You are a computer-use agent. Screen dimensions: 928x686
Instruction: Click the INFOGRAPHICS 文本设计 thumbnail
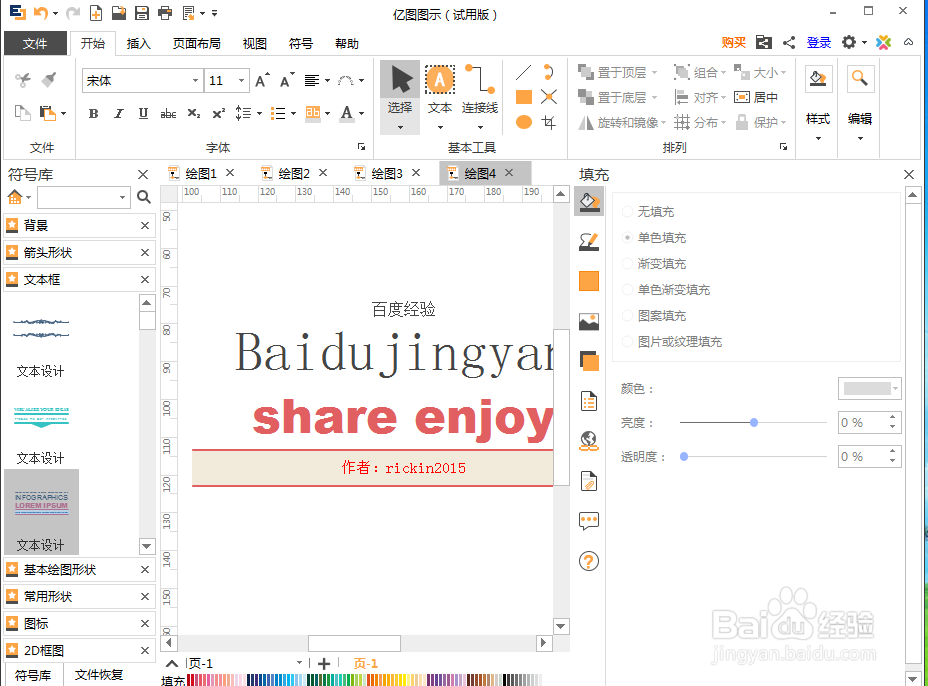click(41, 513)
